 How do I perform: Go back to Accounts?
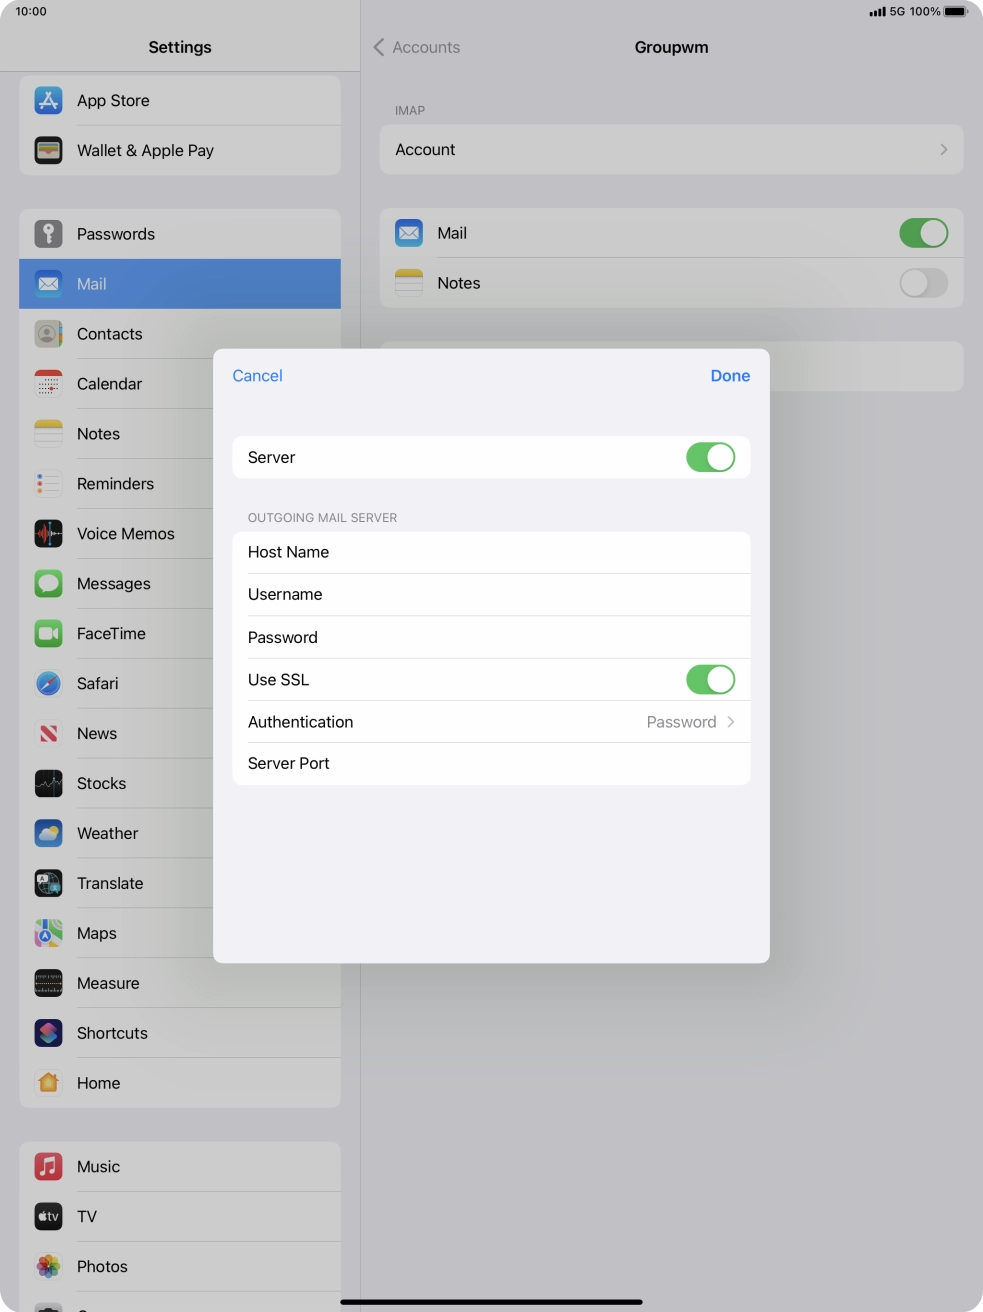pyautogui.click(x=417, y=47)
